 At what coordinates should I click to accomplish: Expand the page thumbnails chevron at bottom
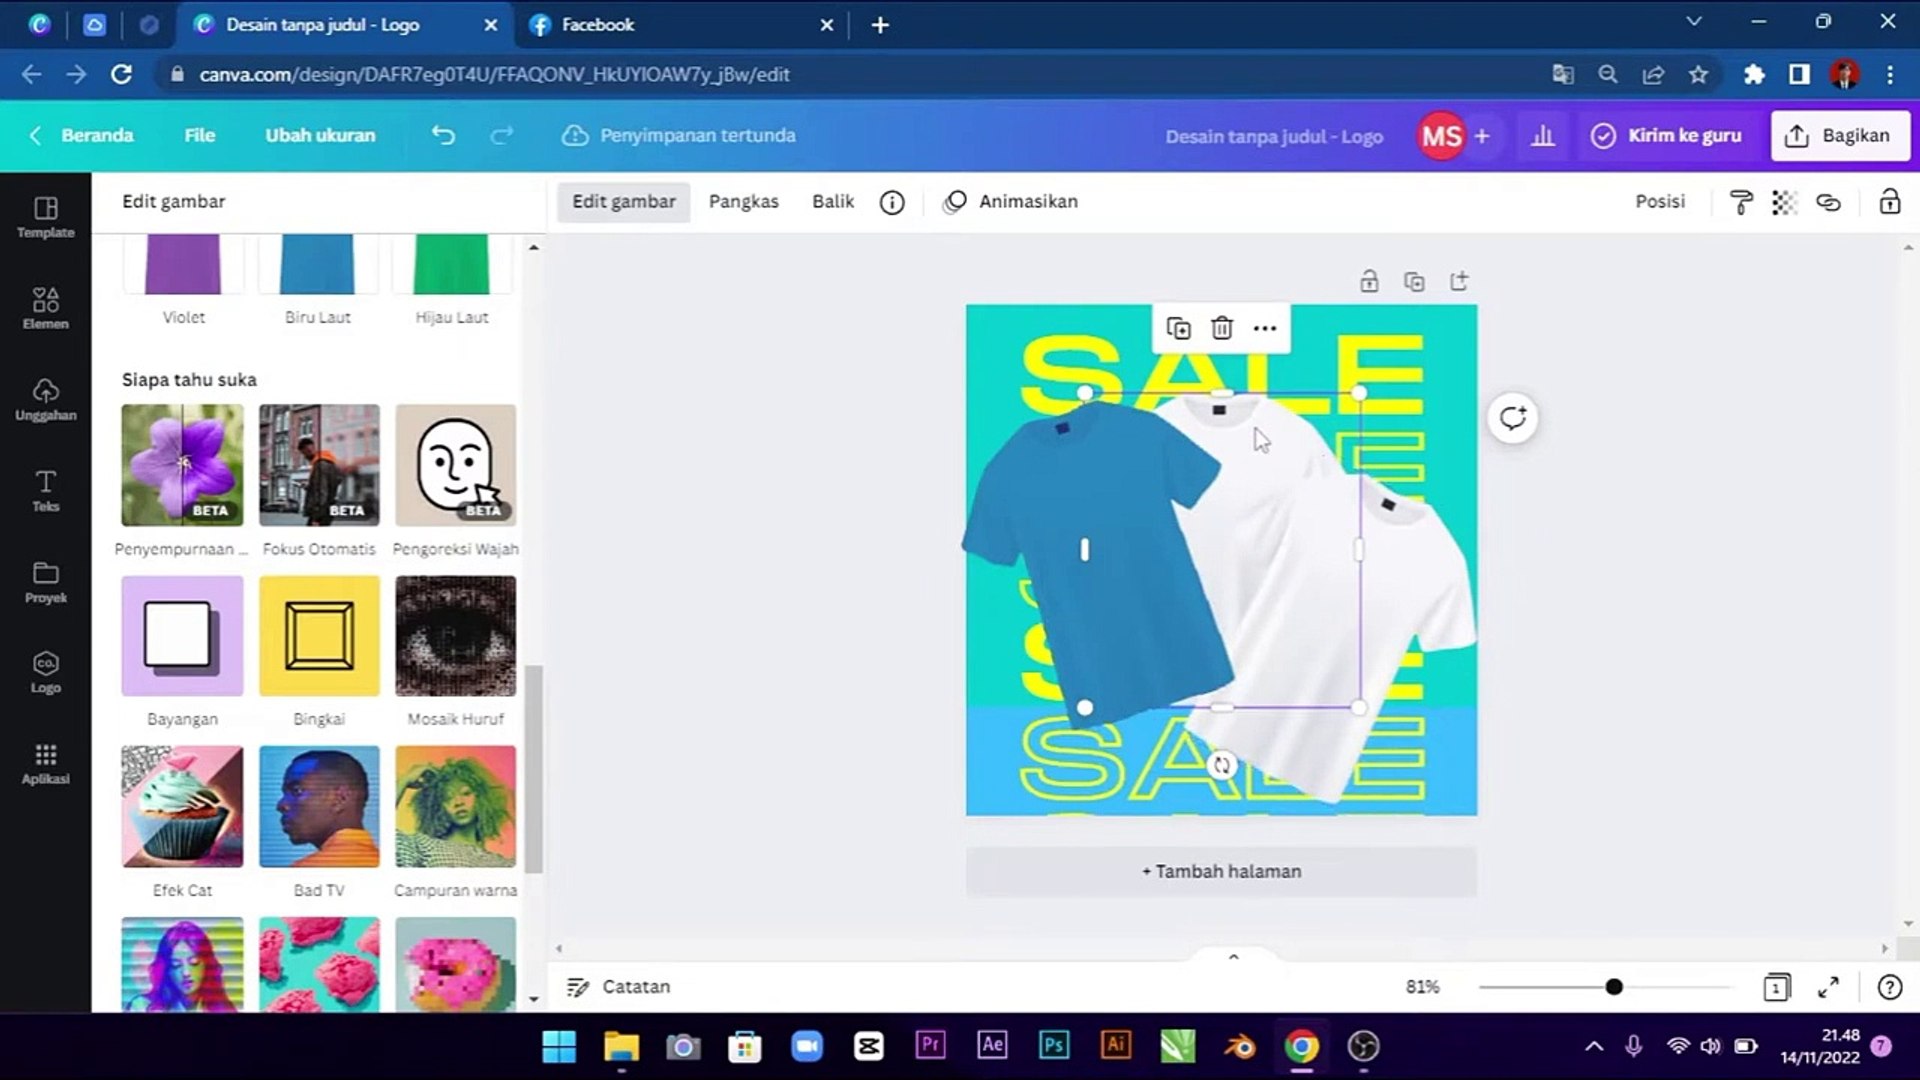[x=1233, y=957]
